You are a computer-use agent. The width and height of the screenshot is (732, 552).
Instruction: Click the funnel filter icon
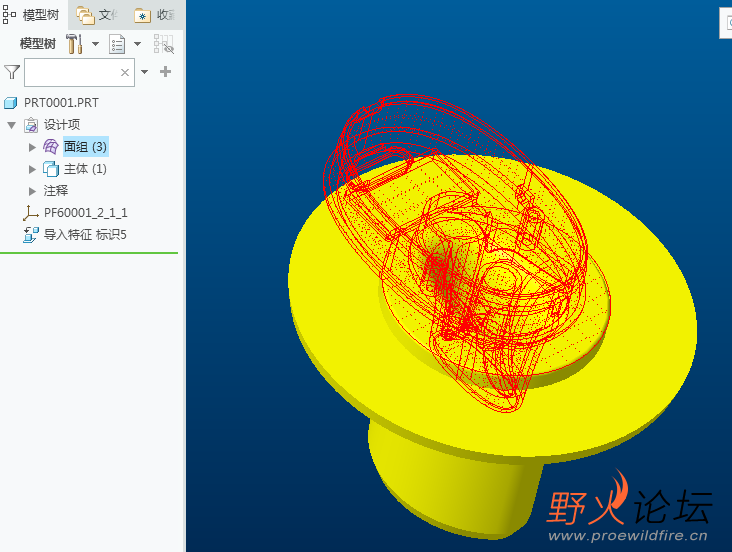[x=12, y=72]
